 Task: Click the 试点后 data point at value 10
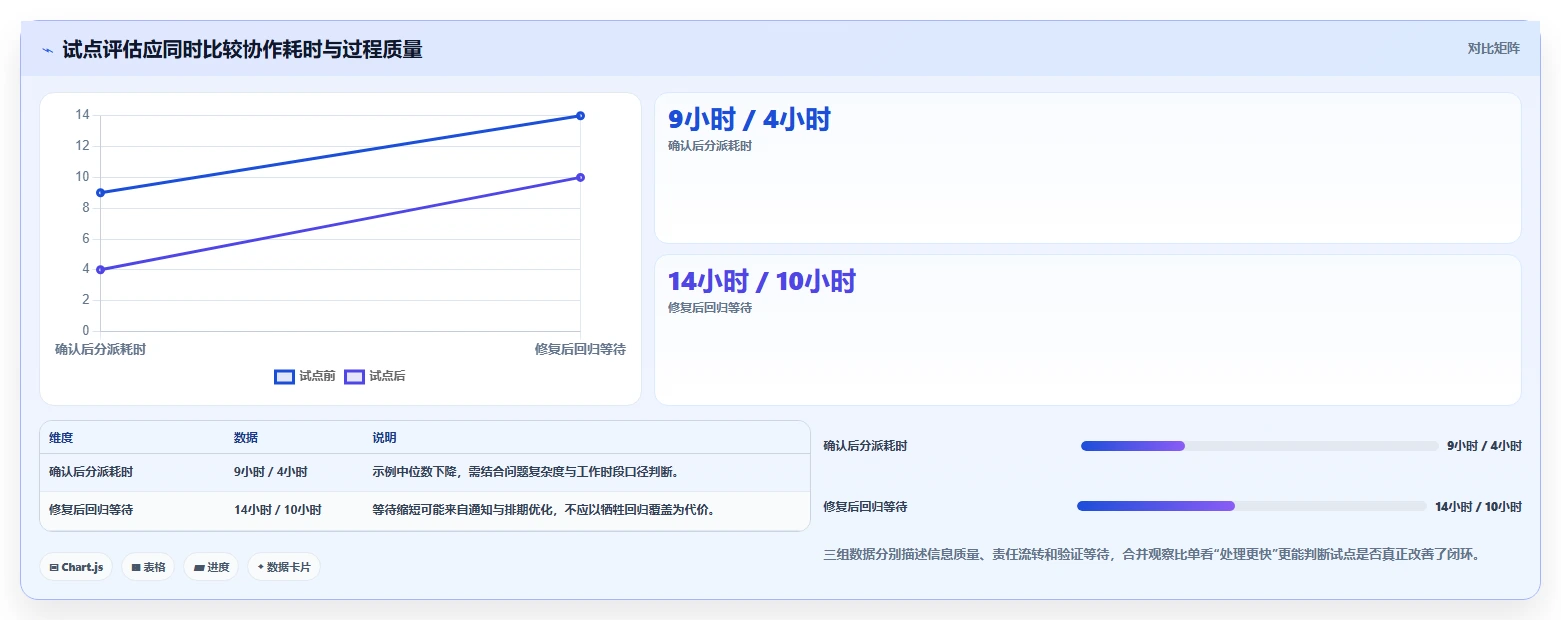[580, 177]
